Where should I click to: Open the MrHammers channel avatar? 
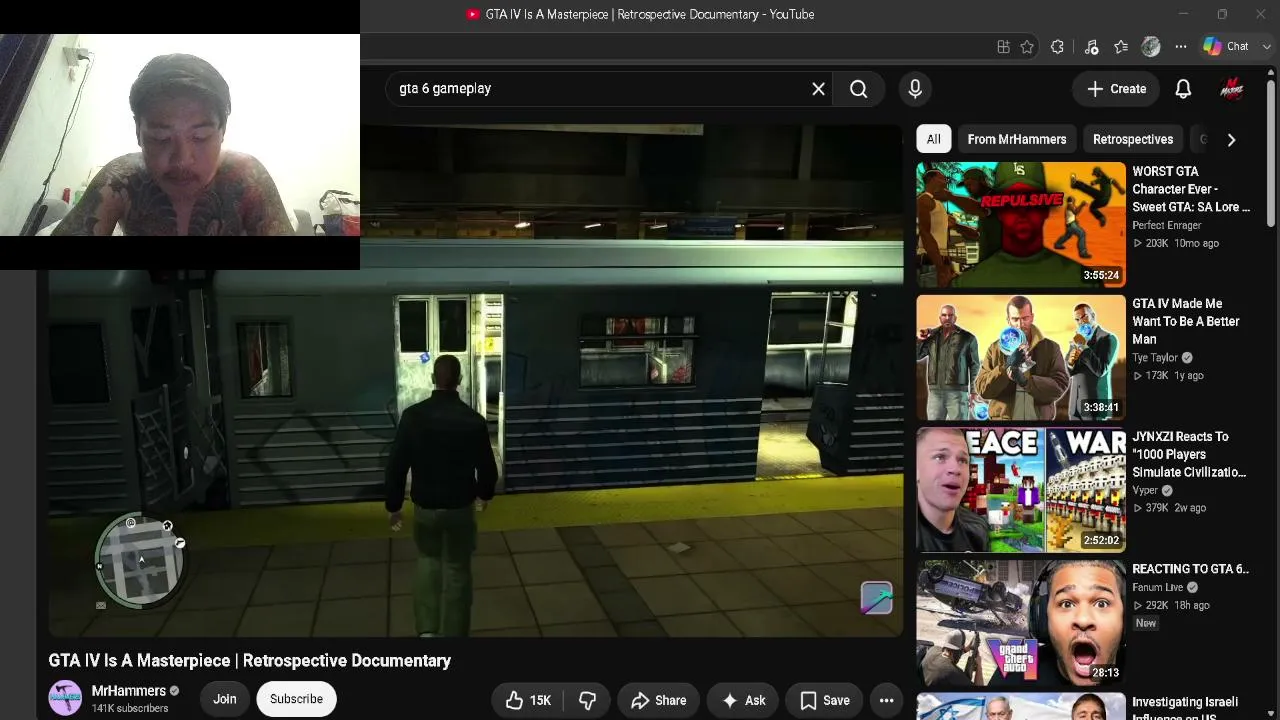pos(66,698)
